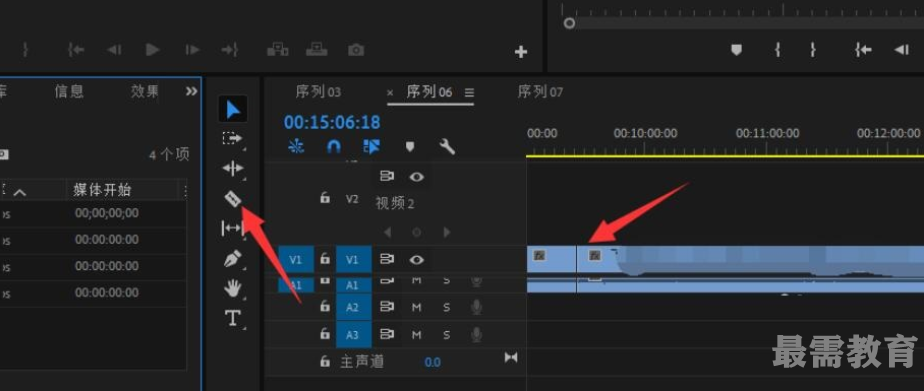Mark In in program monitor
The width and height of the screenshot is (924, 391).
pos(778,50)
